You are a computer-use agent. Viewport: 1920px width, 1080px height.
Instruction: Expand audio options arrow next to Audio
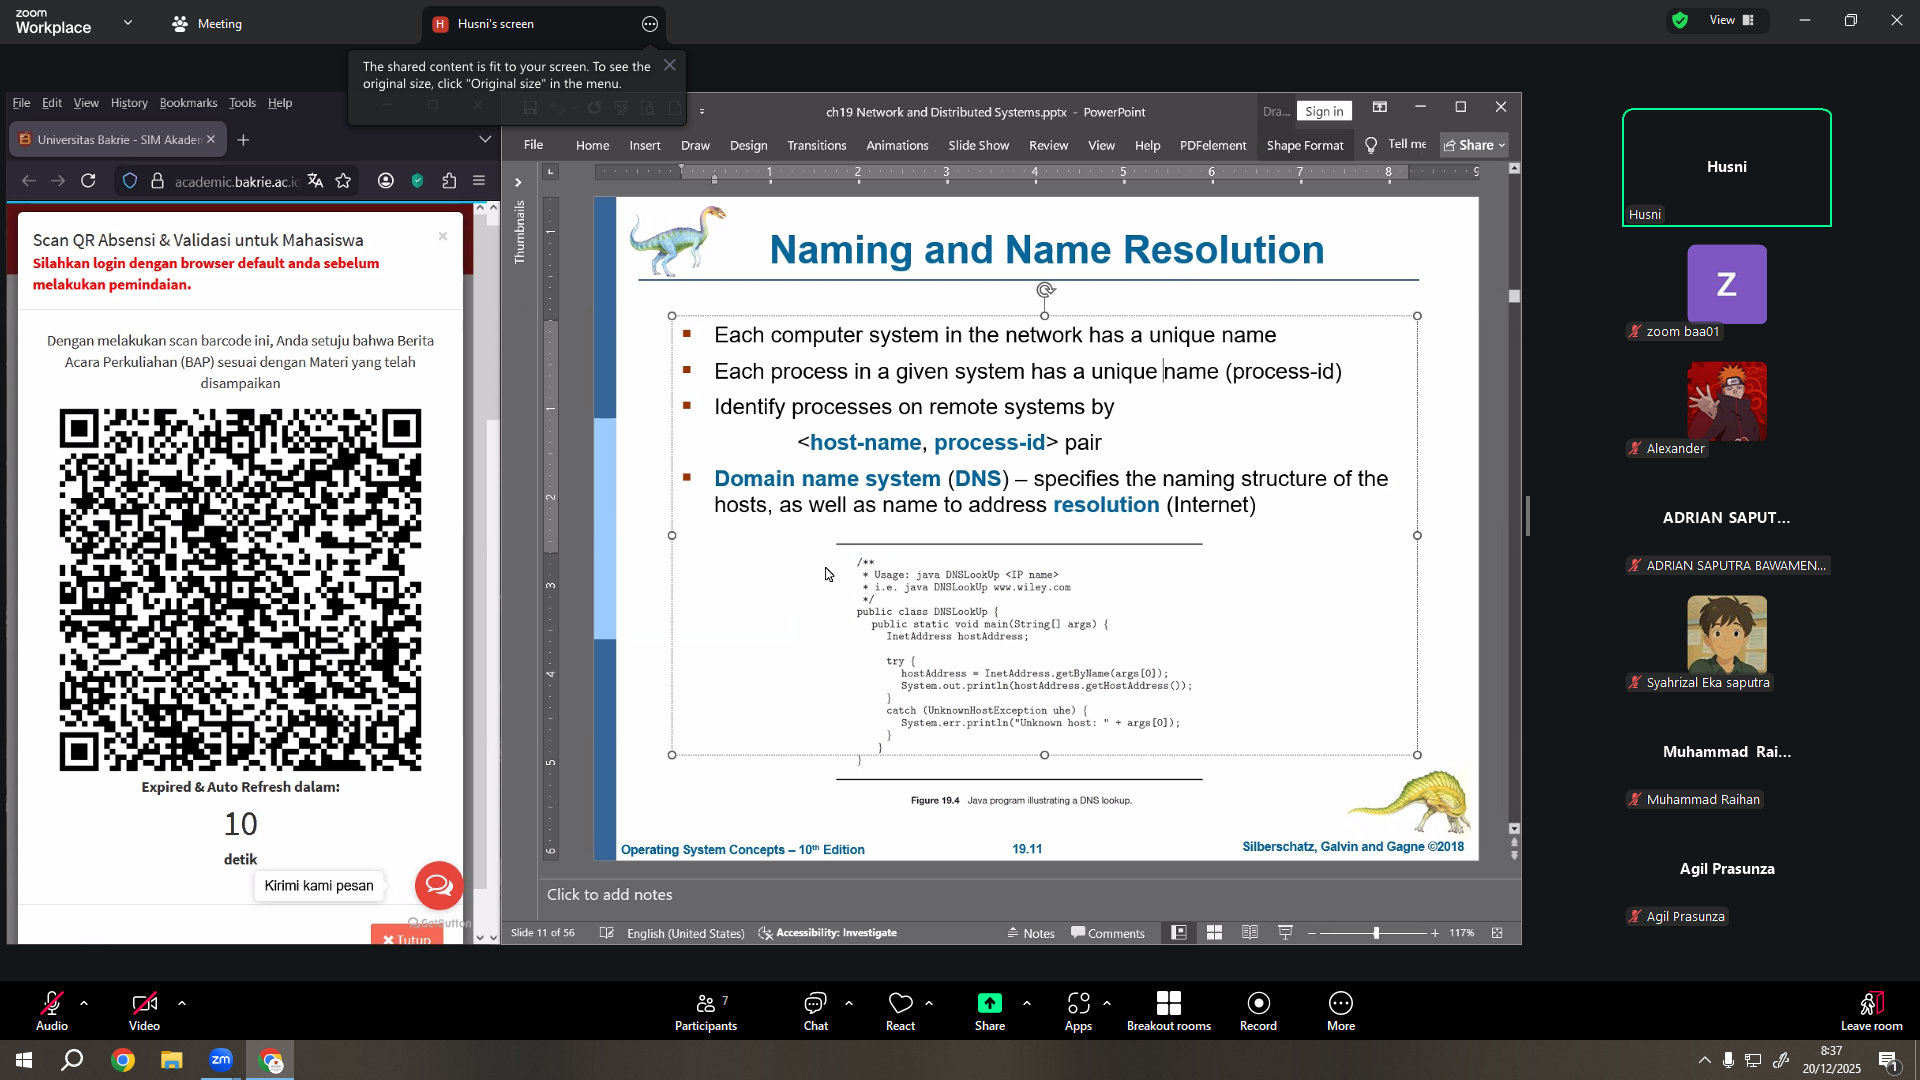pos(84,1002)
